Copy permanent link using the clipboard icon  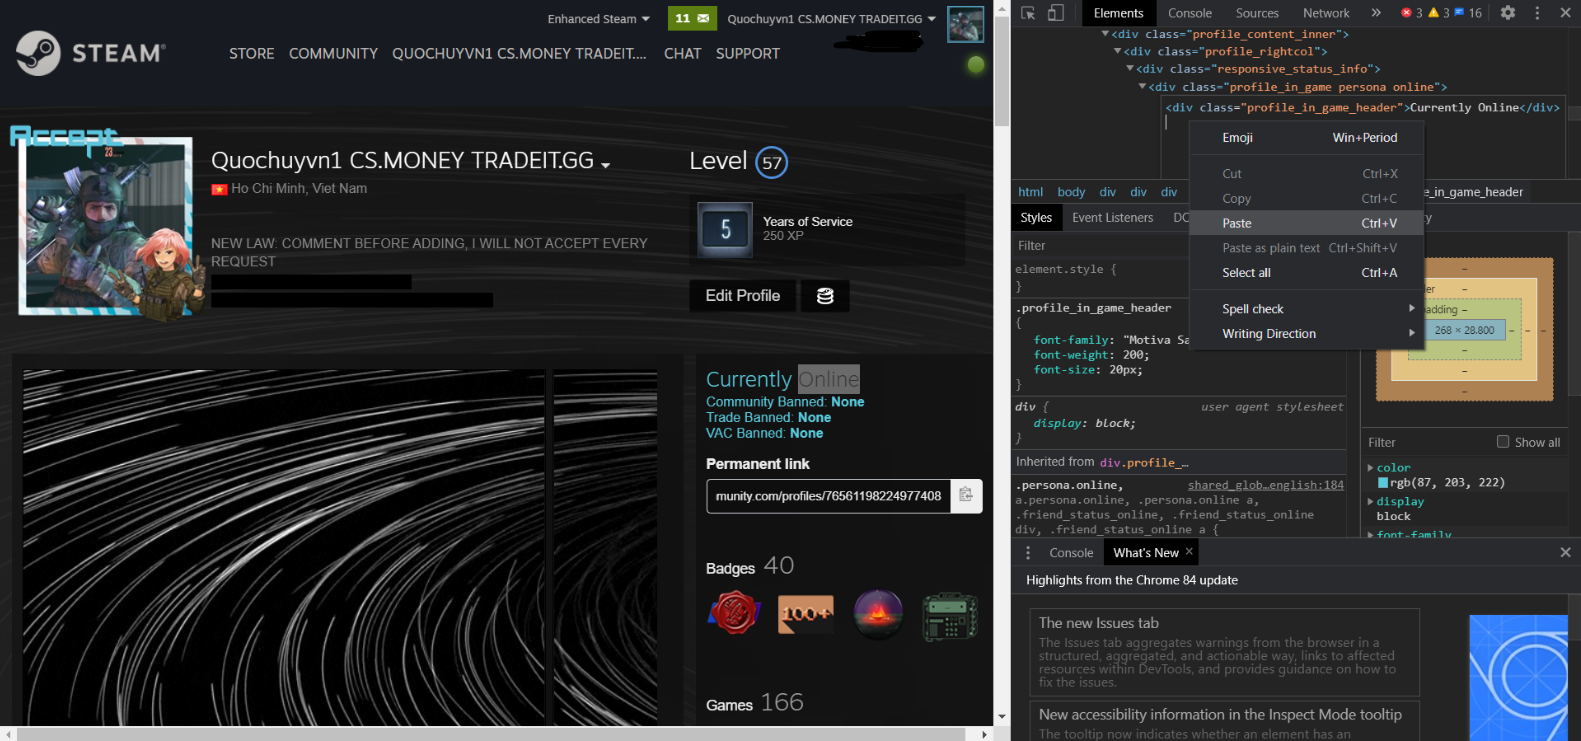click(x=966, y=495)
